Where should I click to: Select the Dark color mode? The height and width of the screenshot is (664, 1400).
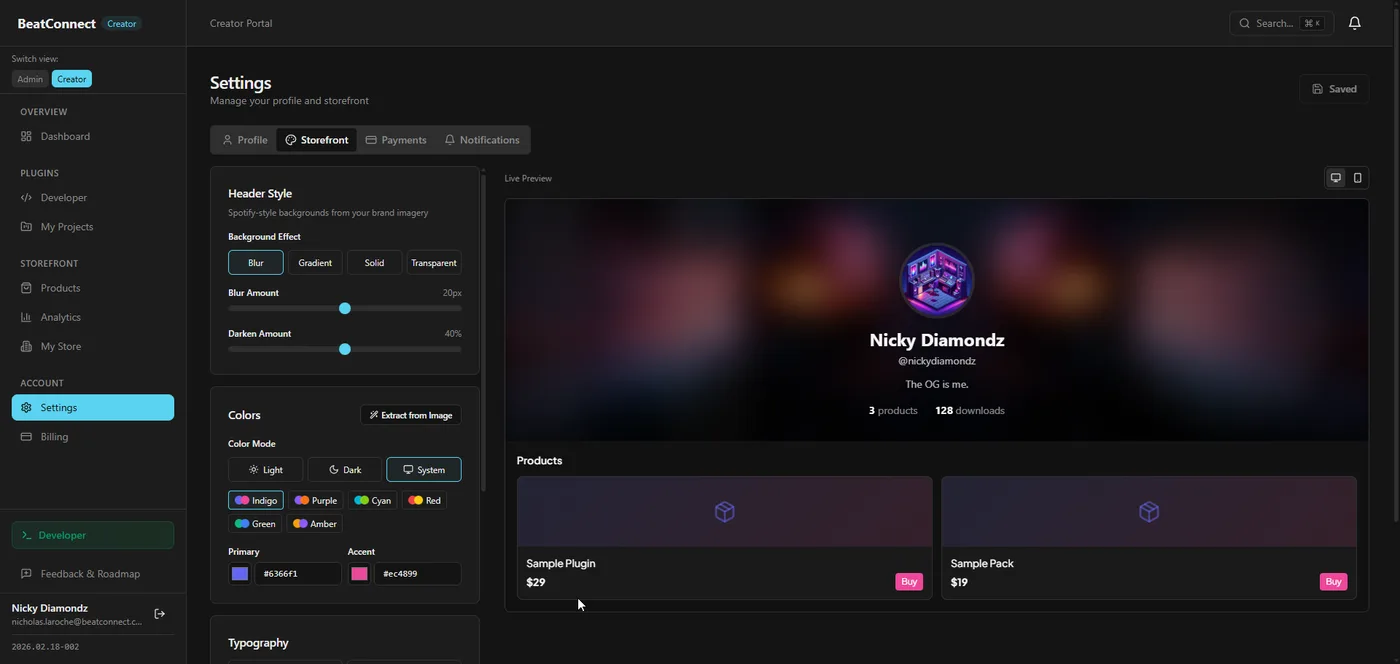click(344, 469)
